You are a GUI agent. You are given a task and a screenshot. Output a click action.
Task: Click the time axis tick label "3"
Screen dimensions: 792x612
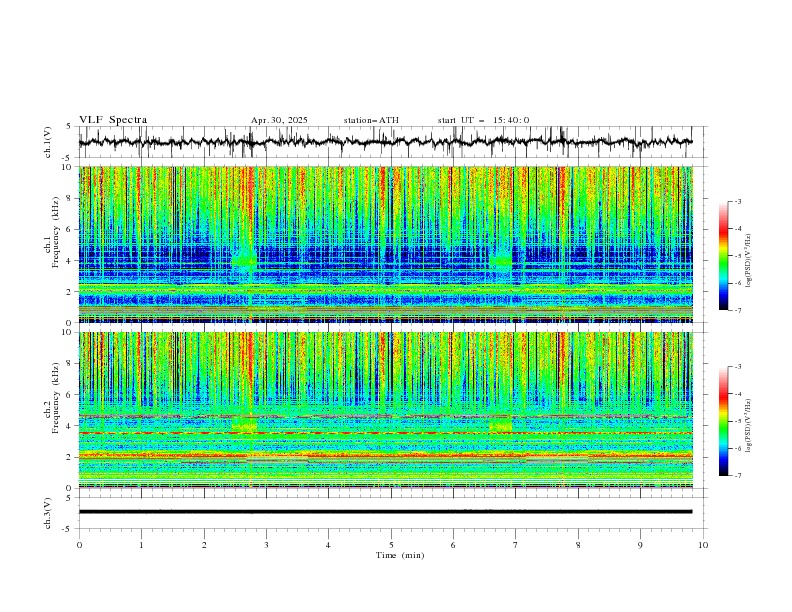(266, 545)
